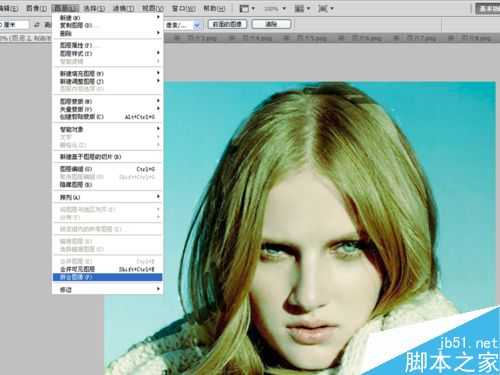Expand the 新建调整图层 (J) submenu
This screenshot has height=375, width=500.
(x=107, y=81)
